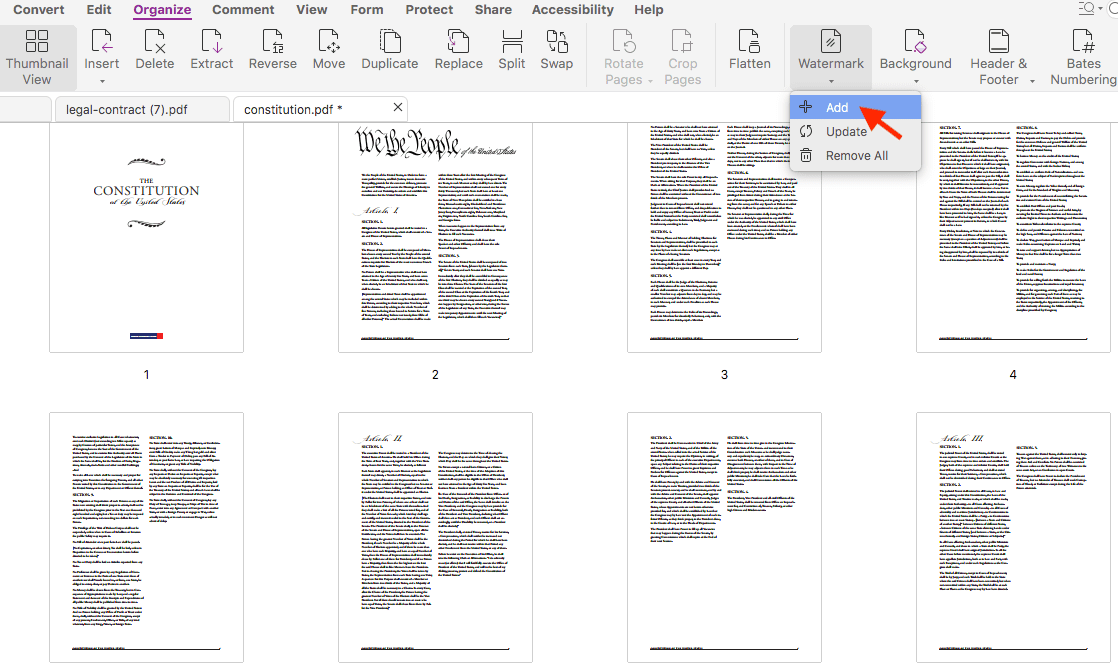
Task: Open the Replace pages tool
Action: (x=458, y=50)
